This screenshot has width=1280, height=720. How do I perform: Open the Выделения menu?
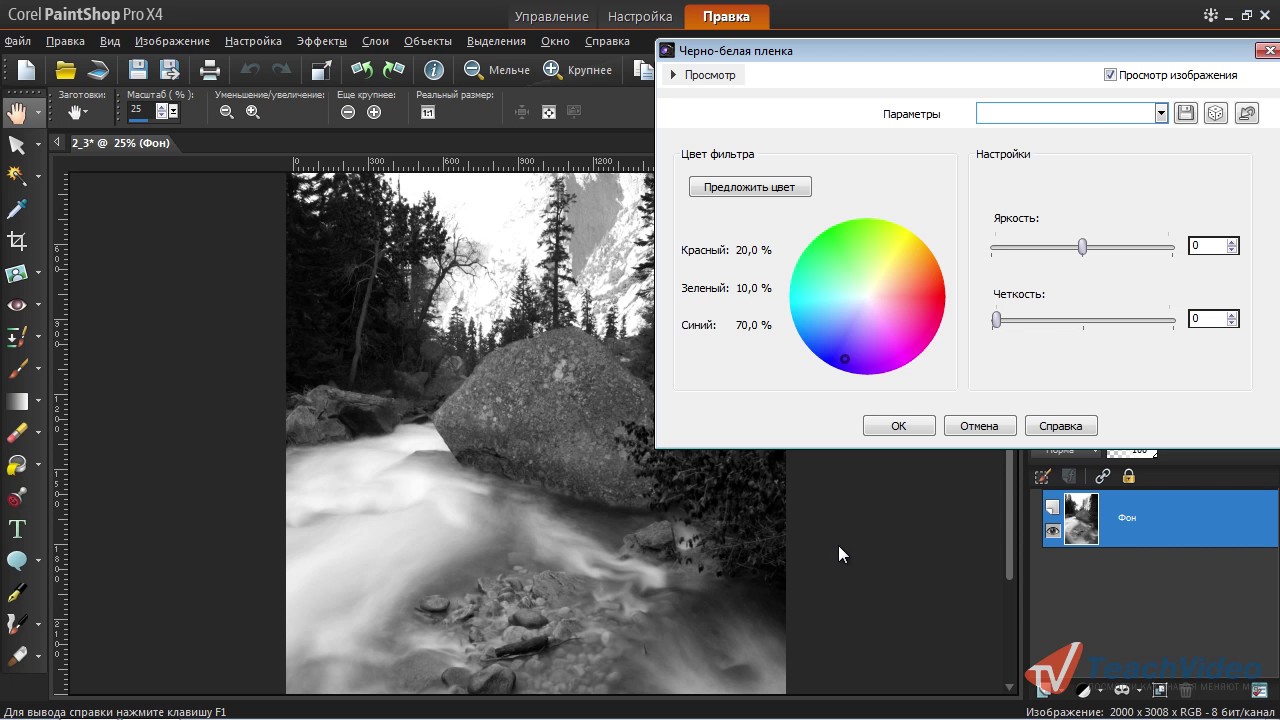tap(496, 41)
